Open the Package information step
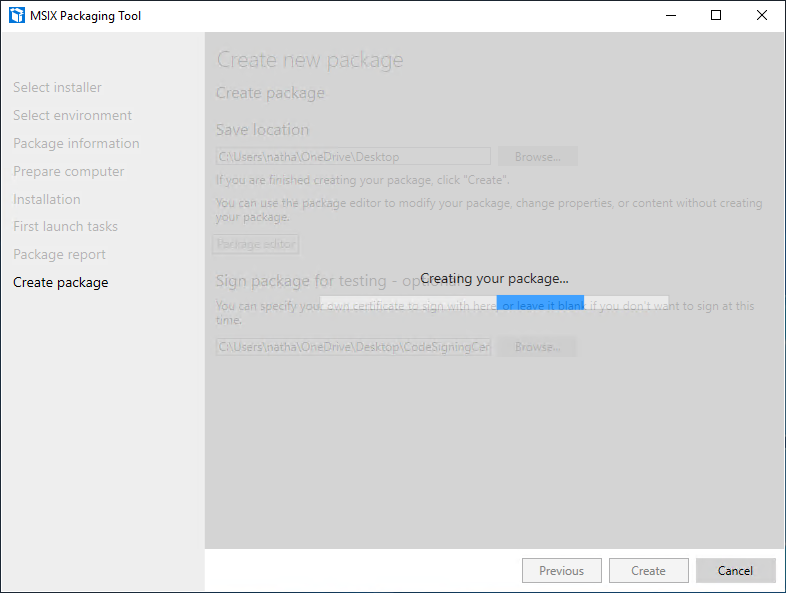Viewport: 786px width, 593px height. (76, 143)
